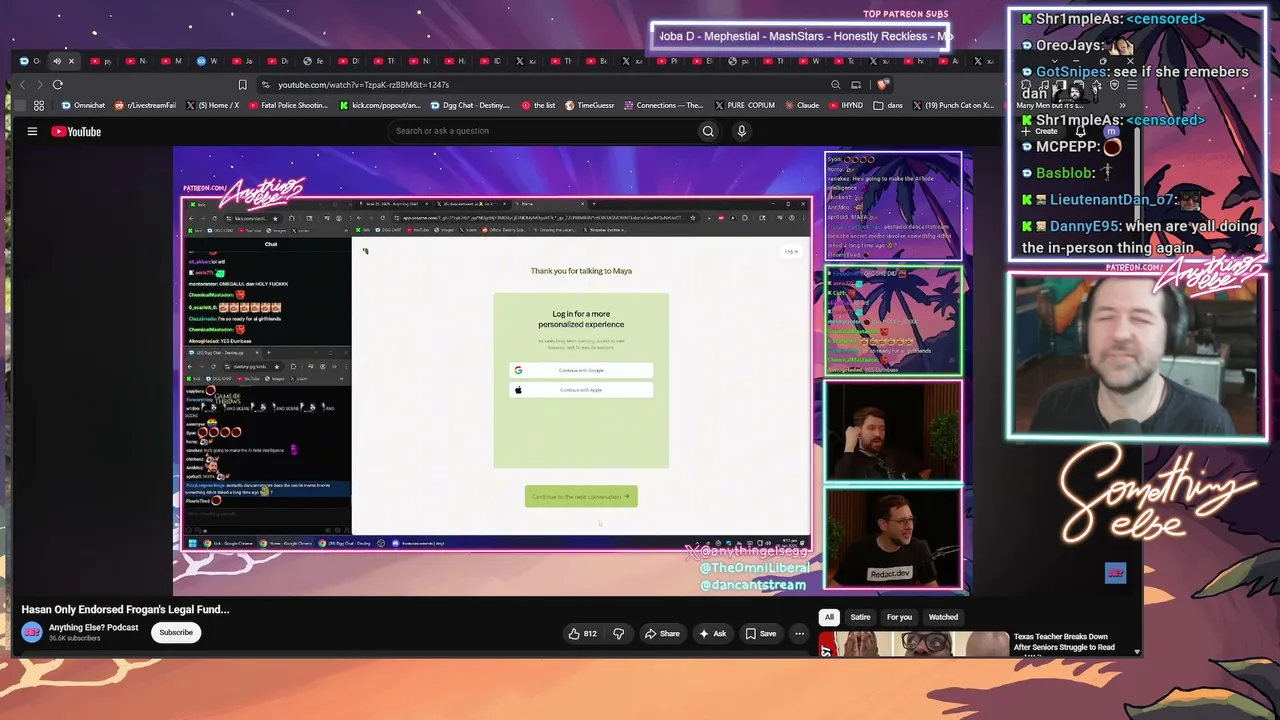1280x720 pixels.
Task: Open the TimeGuessr bookmark
Action: [x=589, y=105]
